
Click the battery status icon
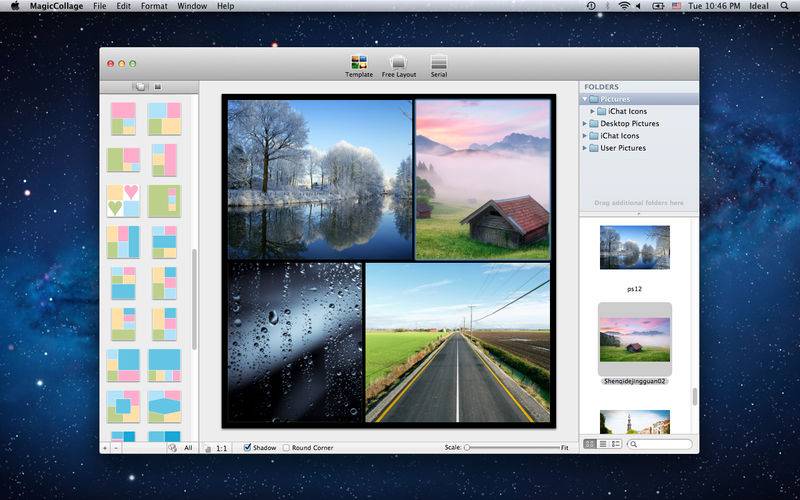[x=659, y=6]
